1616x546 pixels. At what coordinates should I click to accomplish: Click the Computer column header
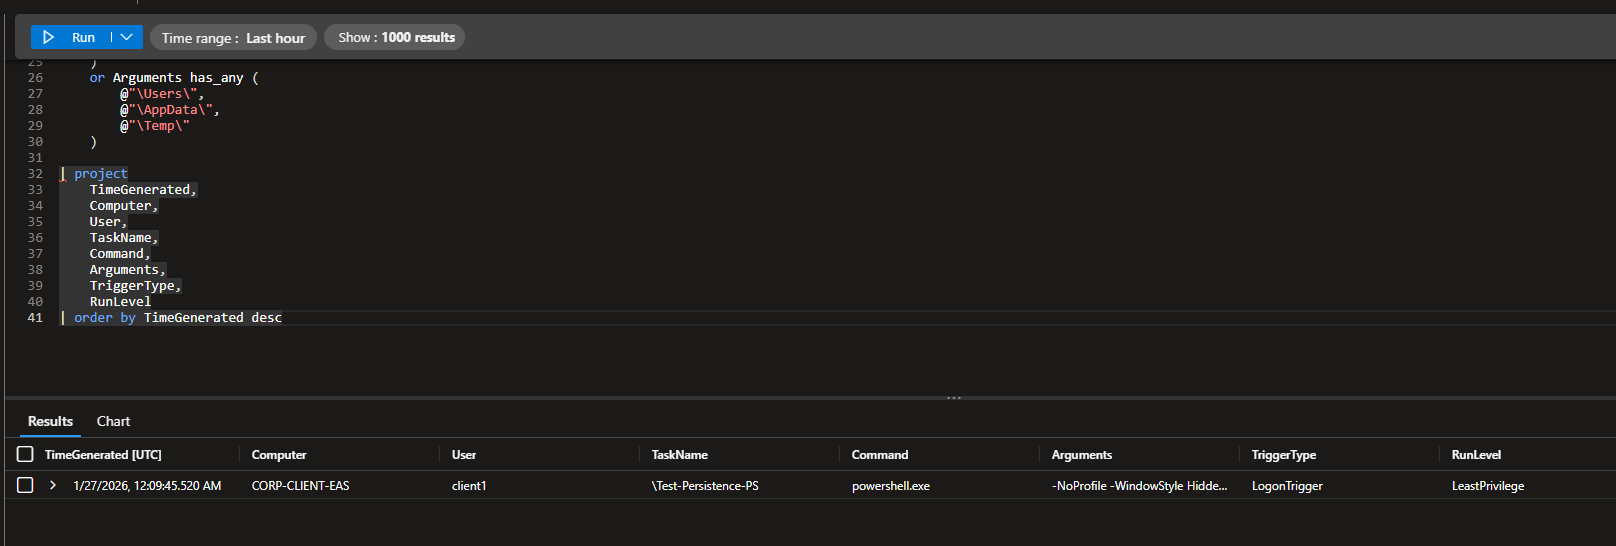(279, 455)
